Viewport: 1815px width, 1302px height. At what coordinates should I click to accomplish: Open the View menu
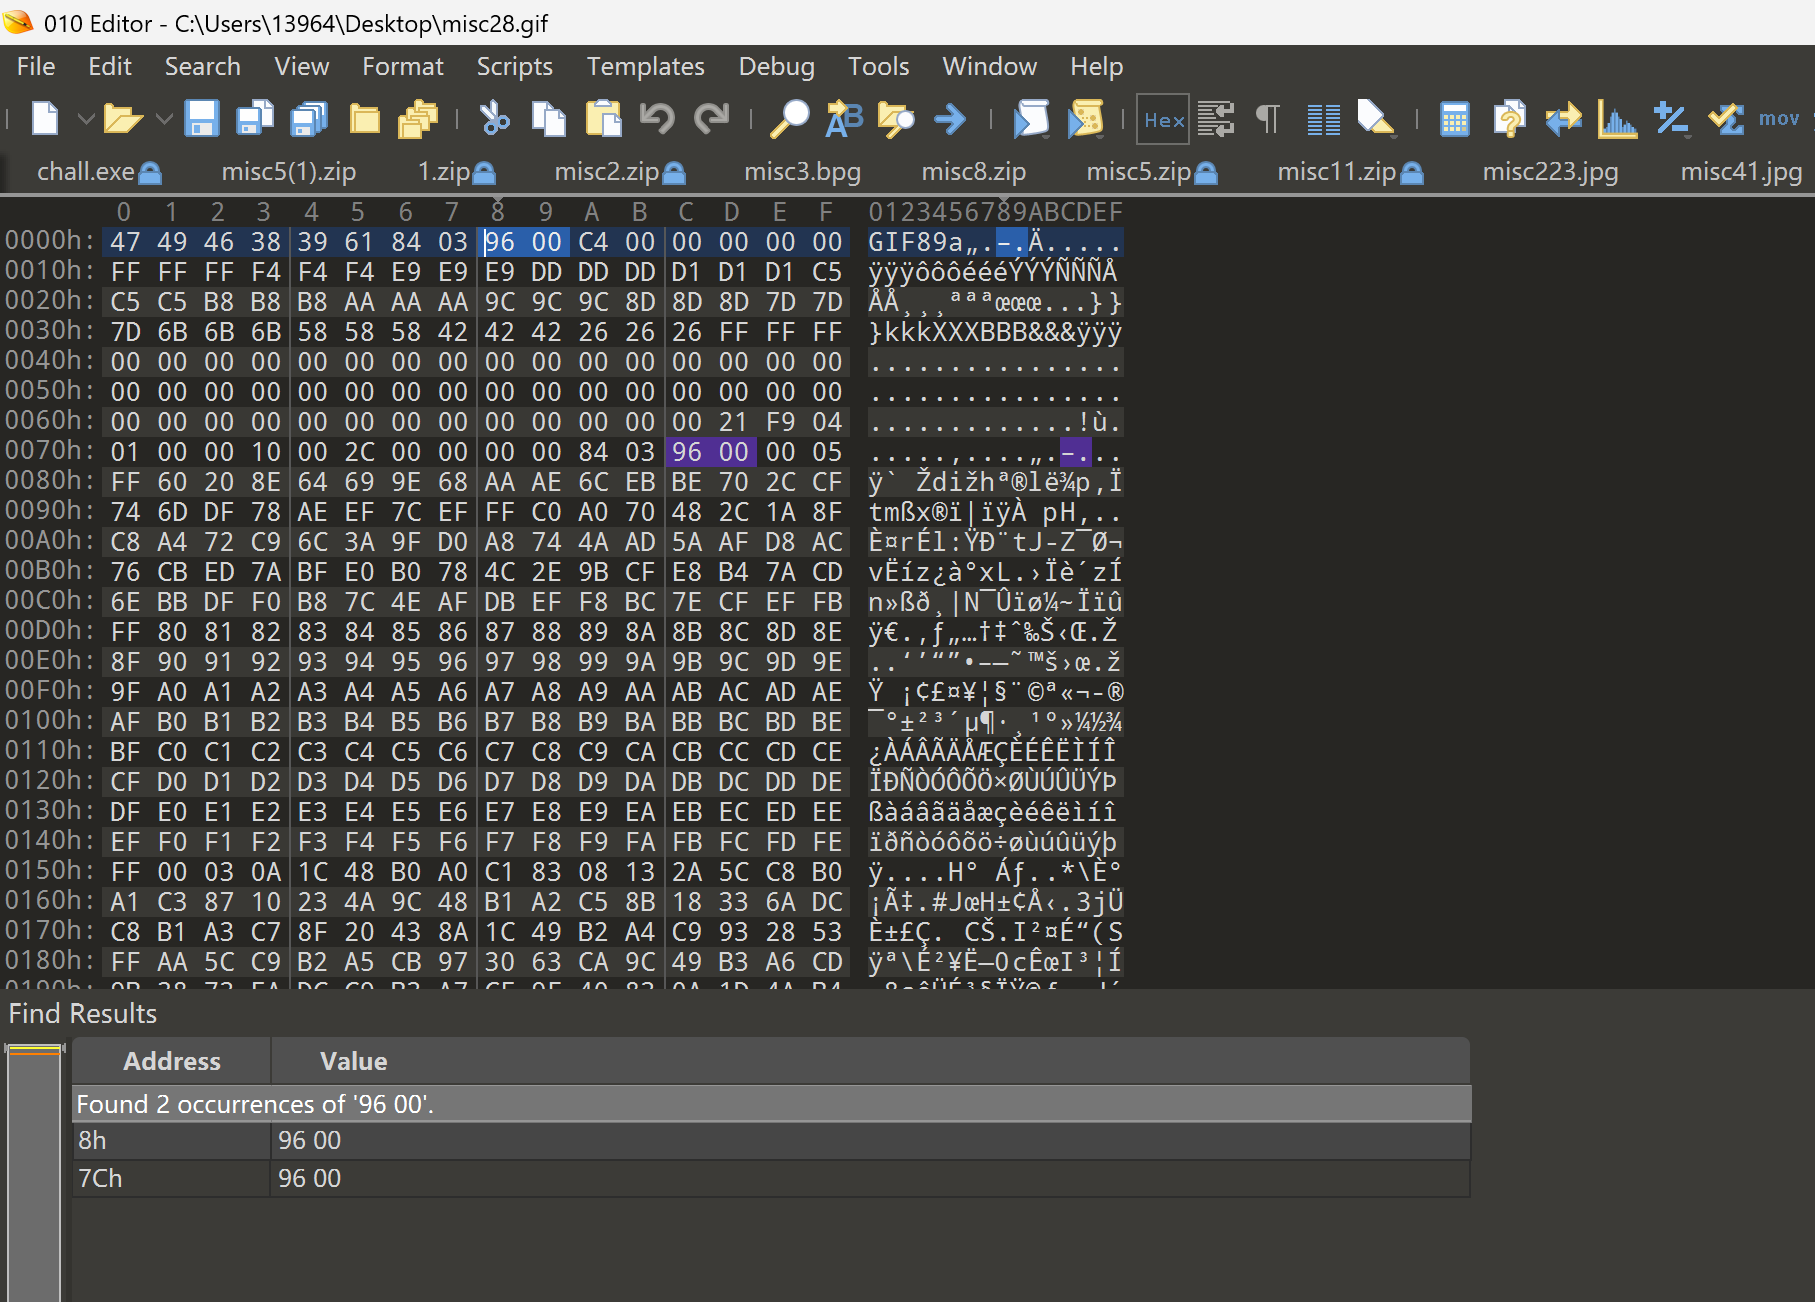pyautogui.click(x=302, y=67)
